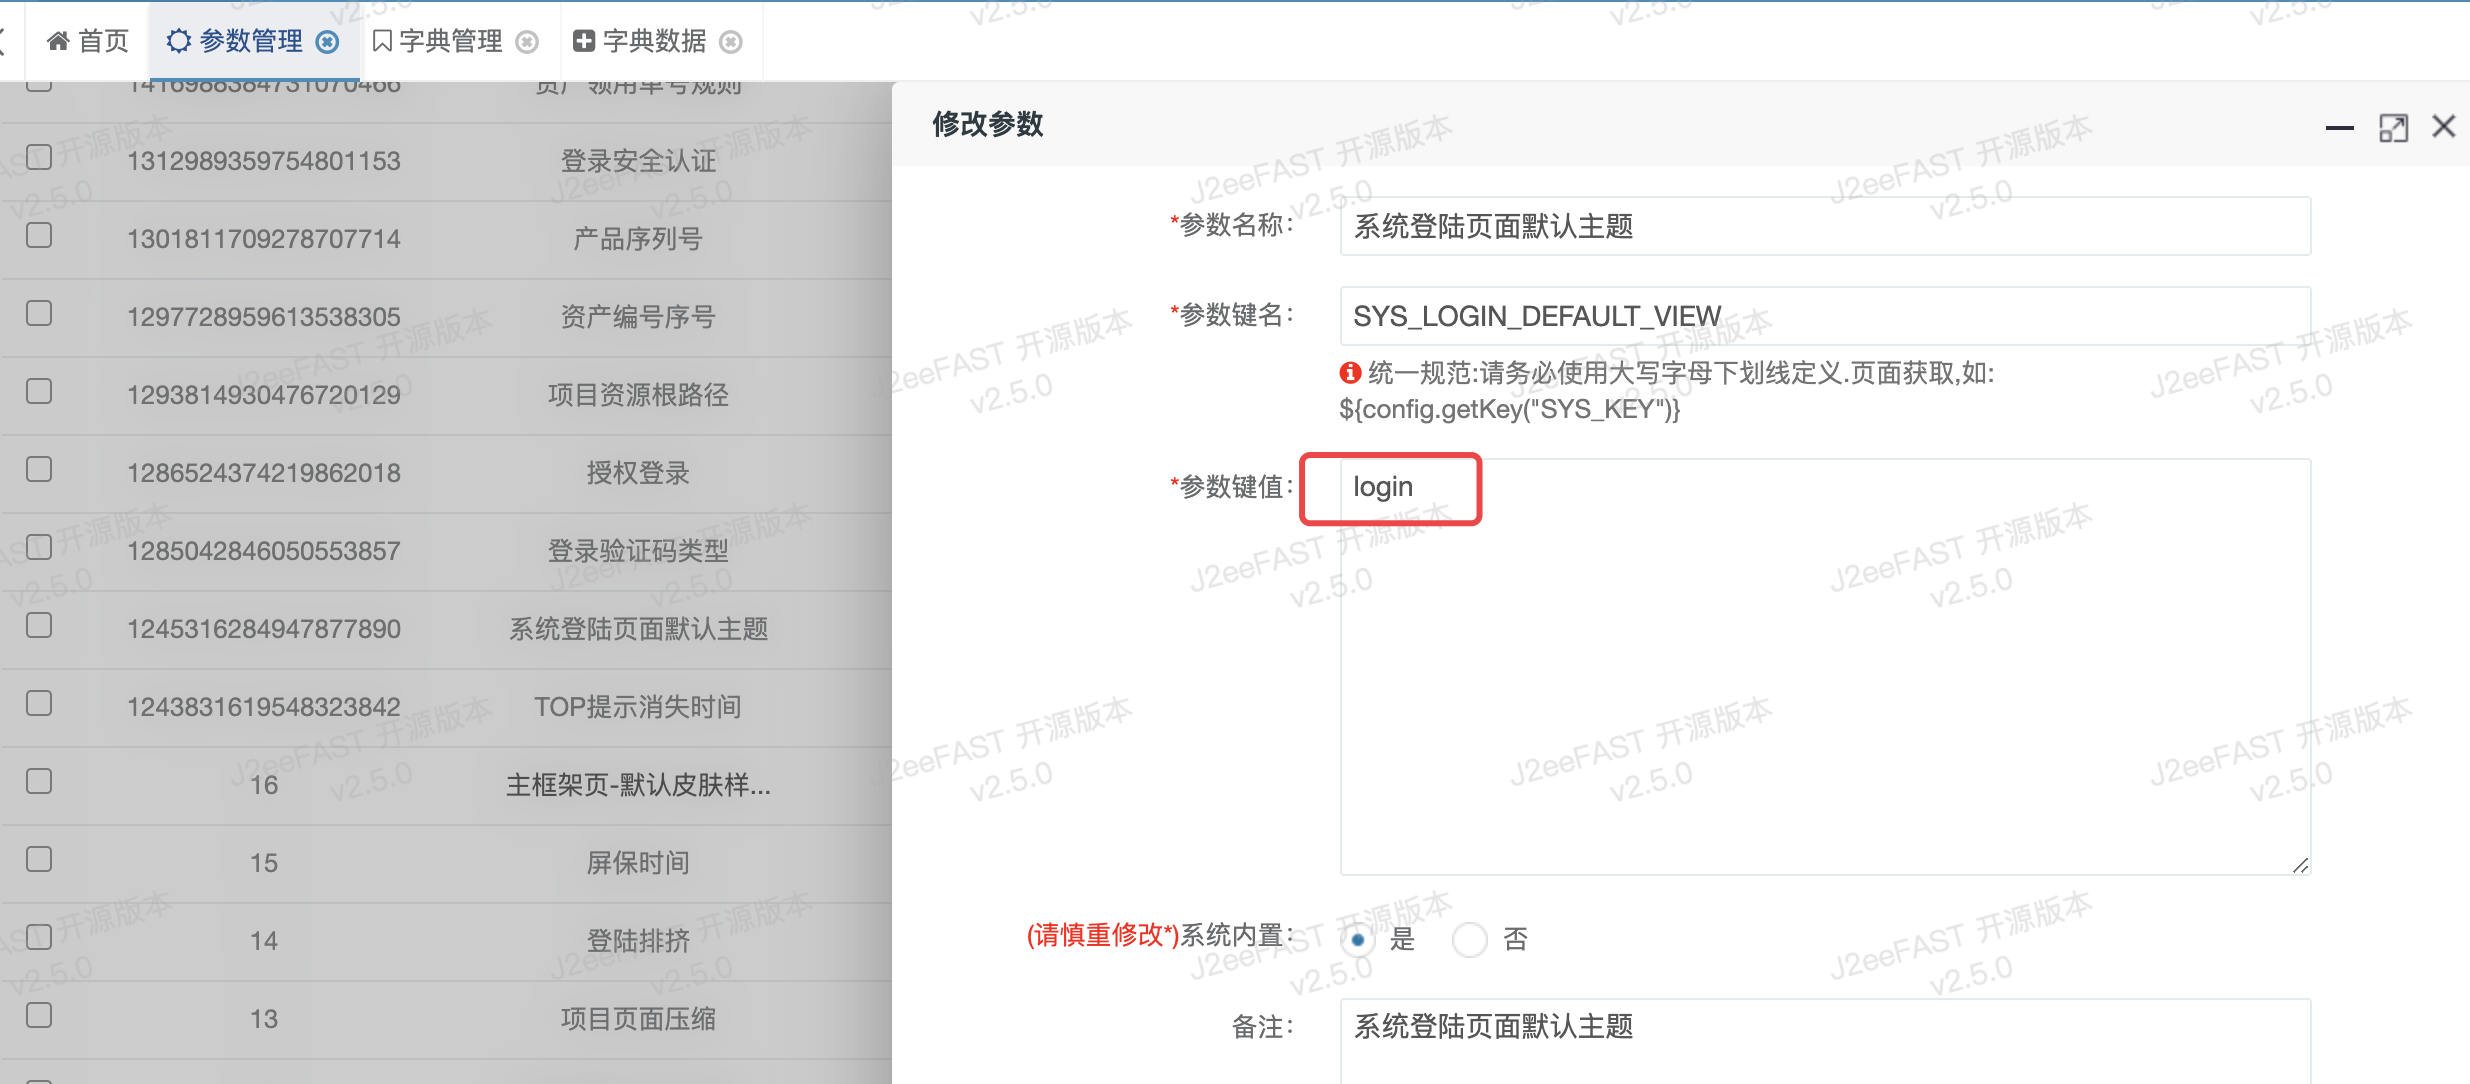Viewport: 2470px width, 1084px height.
Task: Select the 否 radio for 系统内置
Action: point(1469,939)
